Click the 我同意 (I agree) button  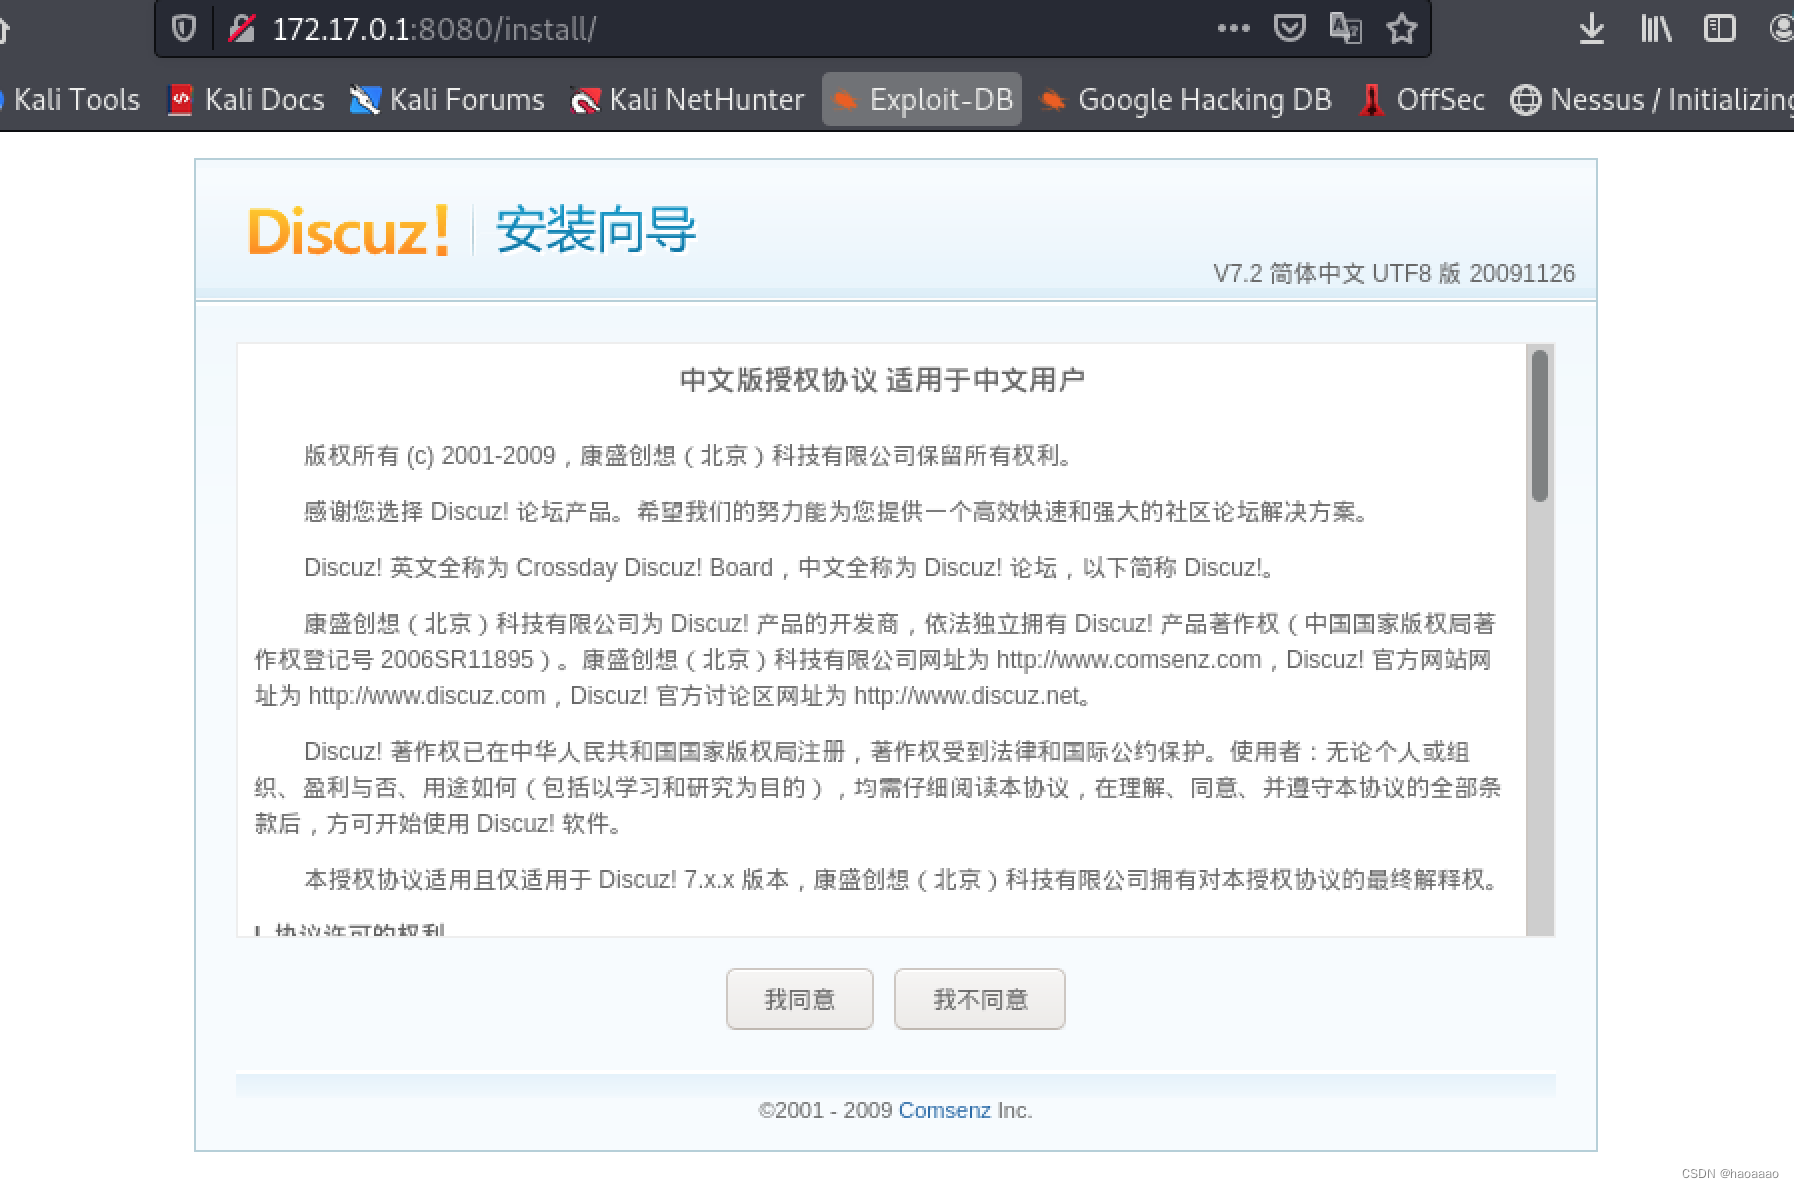tap(800, 999)
